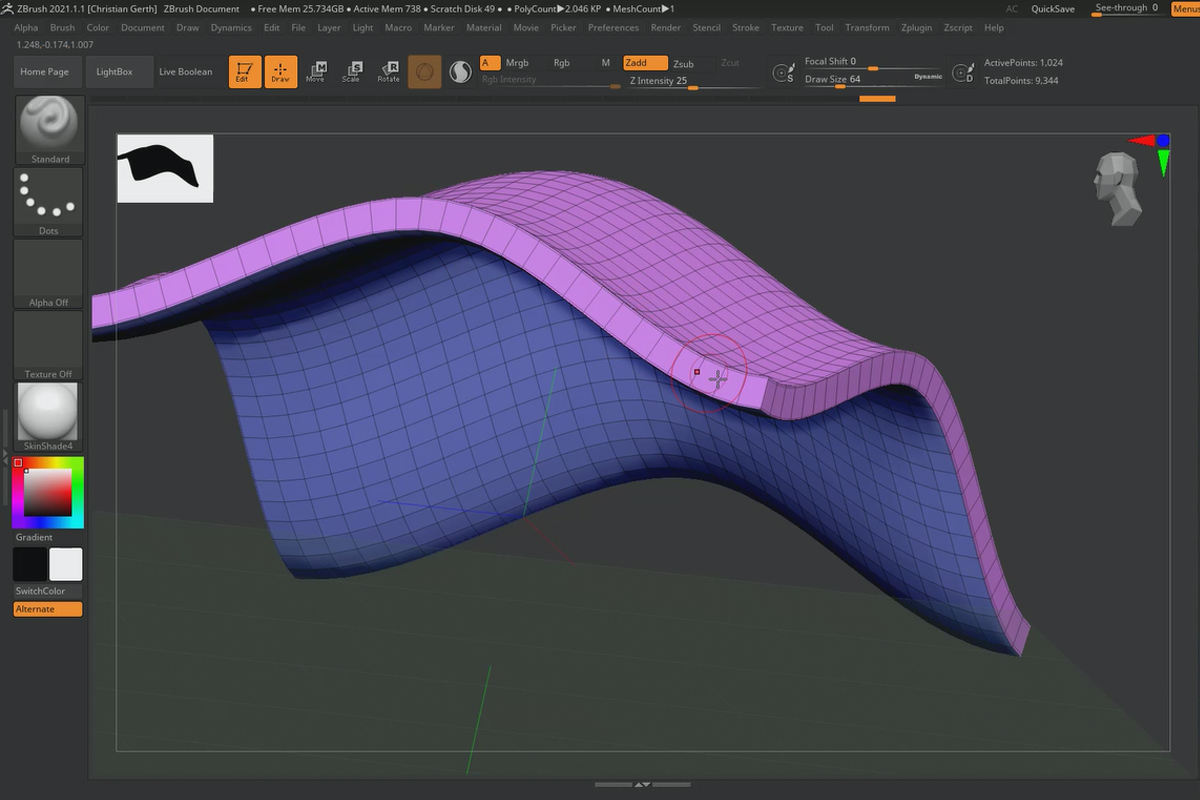This screenshot has height=800, width=1200.
Task: Open the File menu
Action: (298, 28)
